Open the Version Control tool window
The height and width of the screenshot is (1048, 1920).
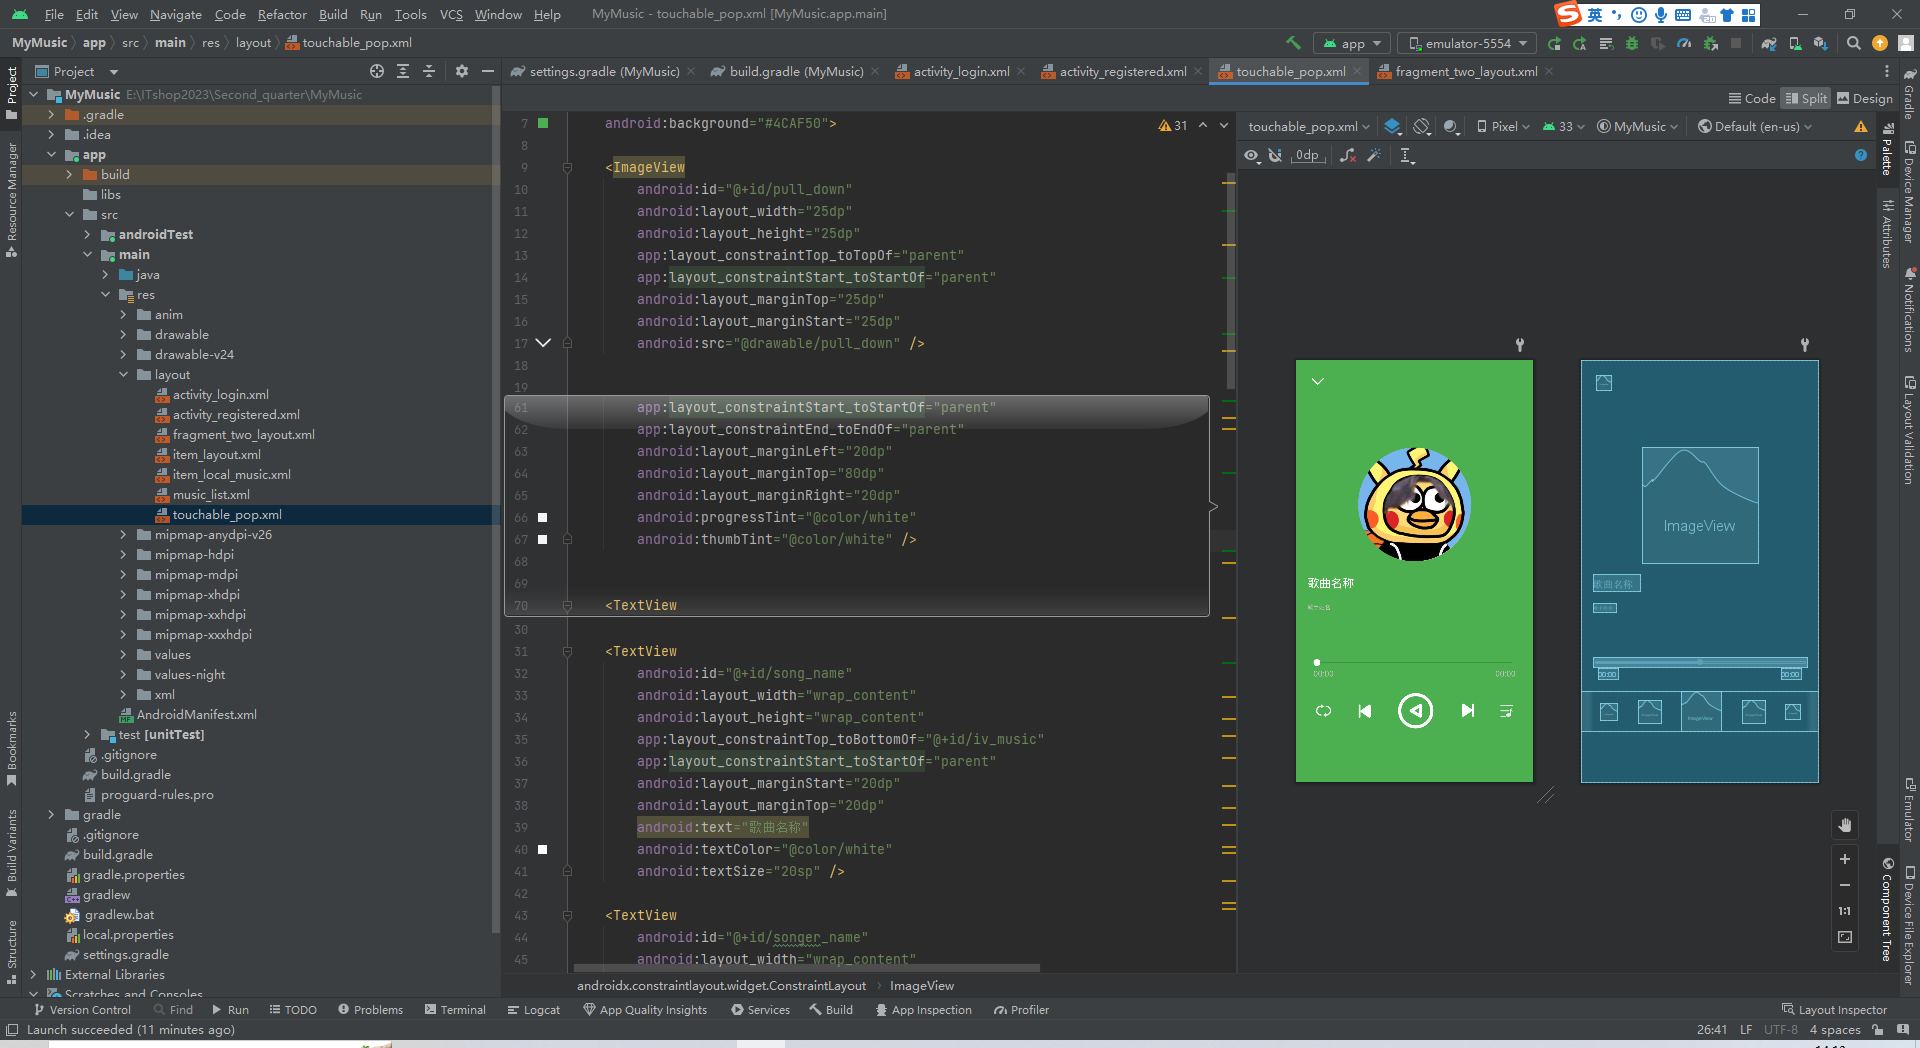coord(82,1010)
